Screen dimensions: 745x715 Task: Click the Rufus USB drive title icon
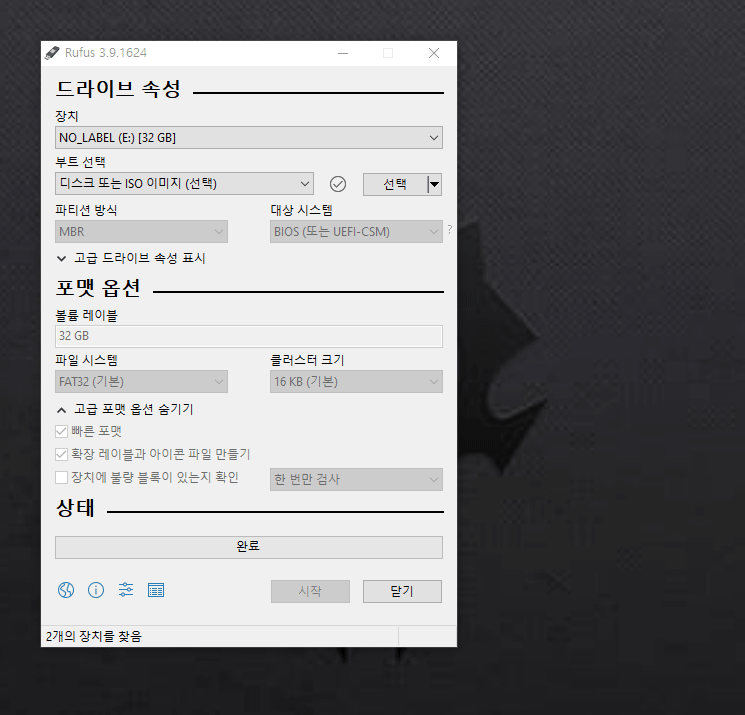pos(52,53)
